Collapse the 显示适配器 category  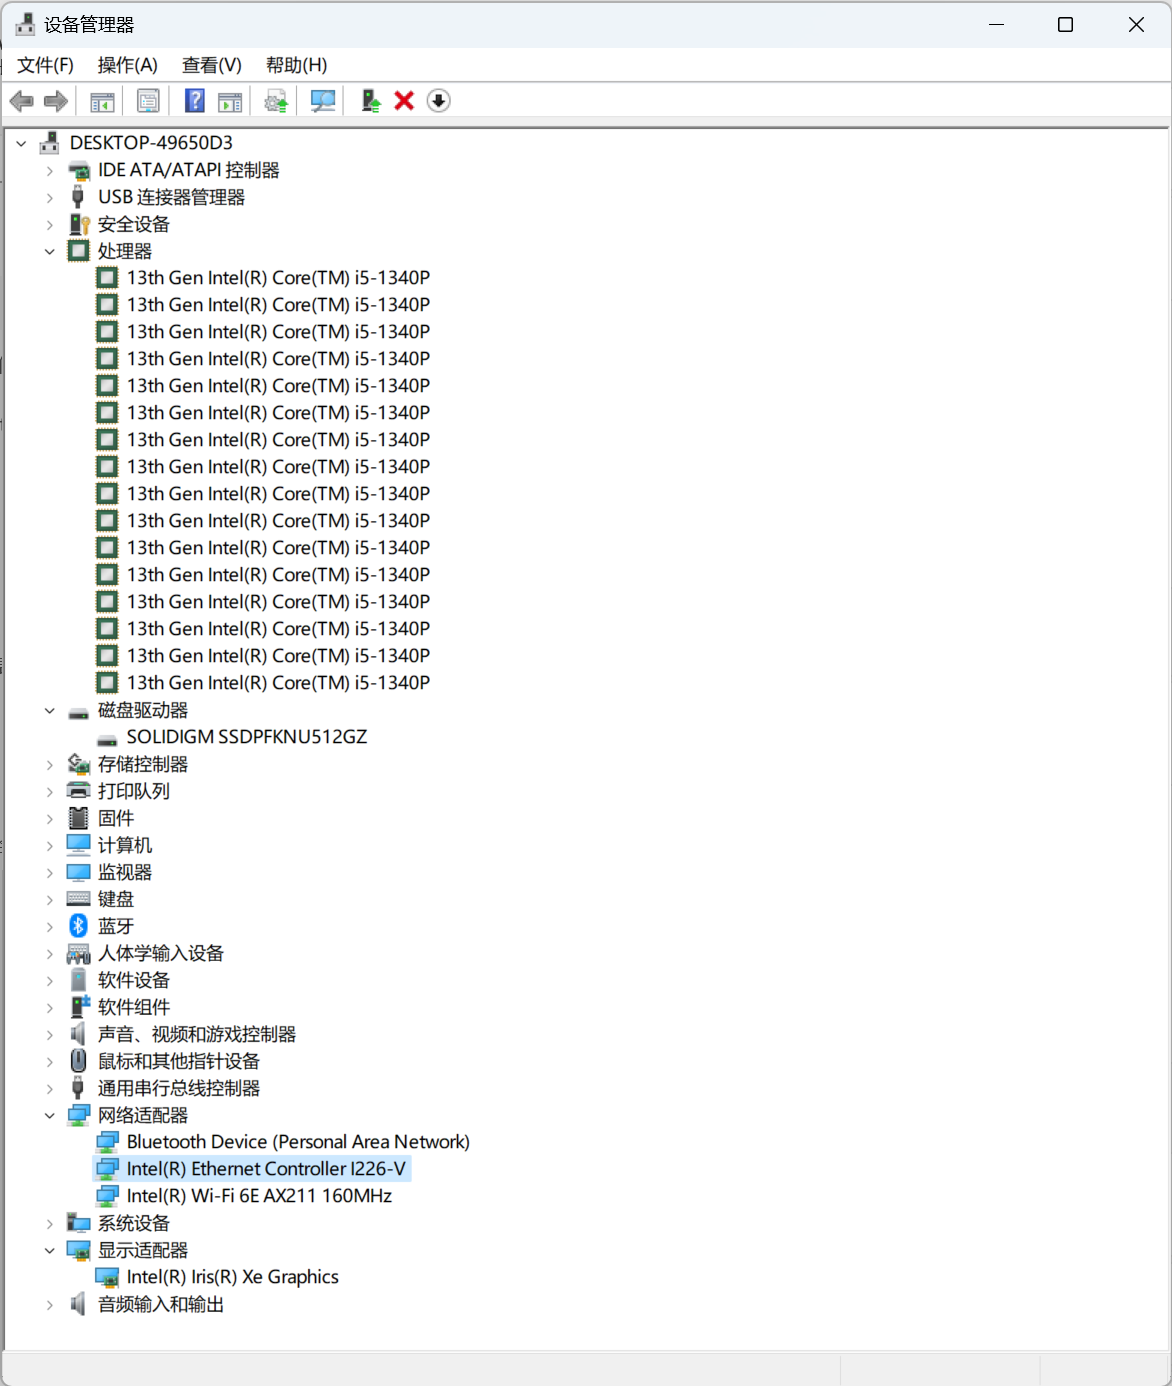[x=50, y=1250]
